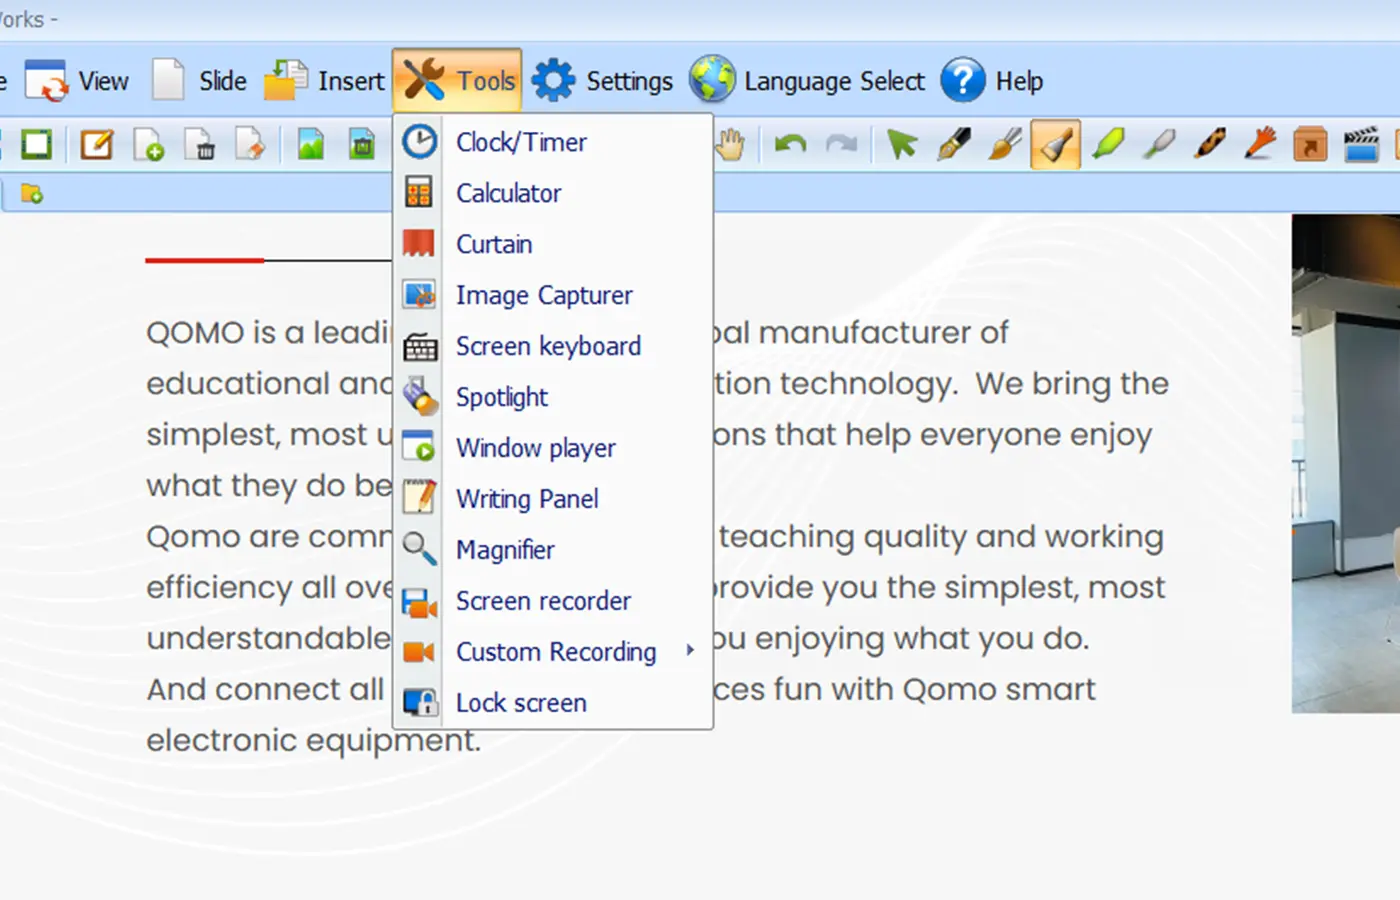Choose Image Capturer menu entry

click(553, 295)
